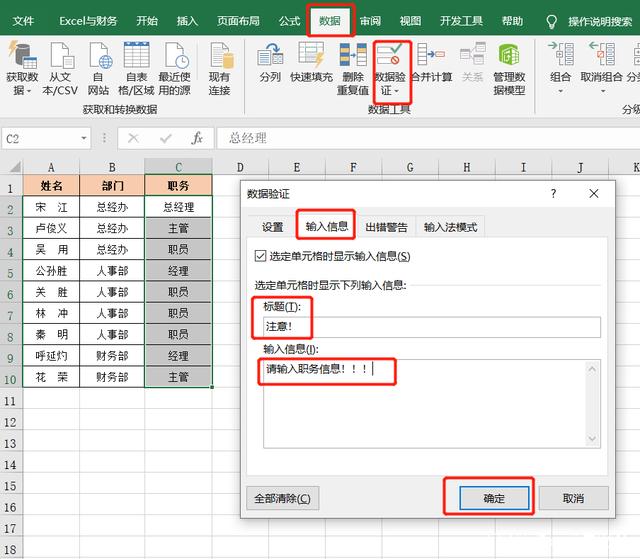Switch to the Excel与财务 tab

(x=88, y=21)
